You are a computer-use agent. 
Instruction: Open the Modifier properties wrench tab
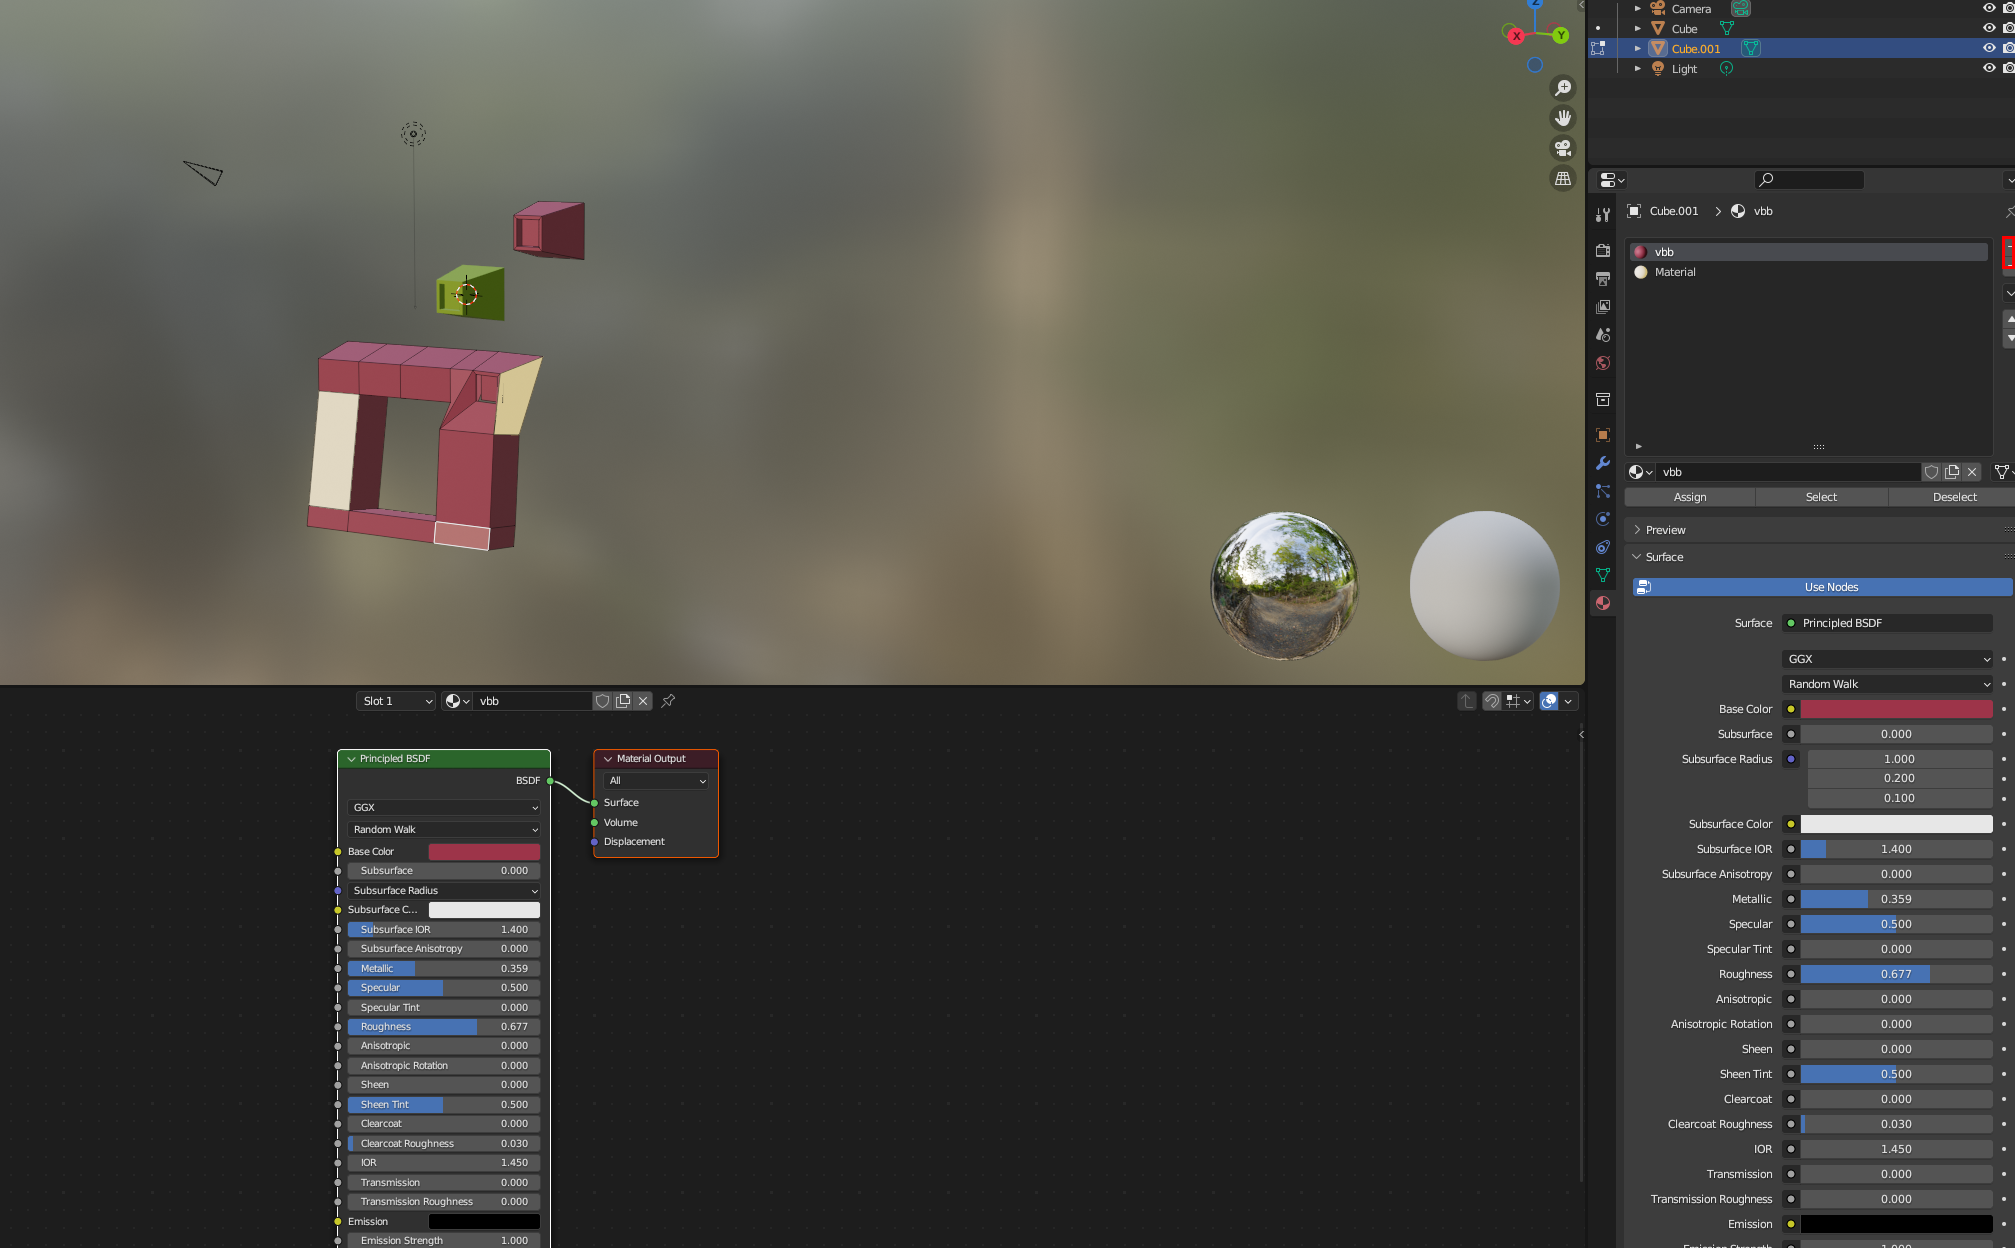1603,463
